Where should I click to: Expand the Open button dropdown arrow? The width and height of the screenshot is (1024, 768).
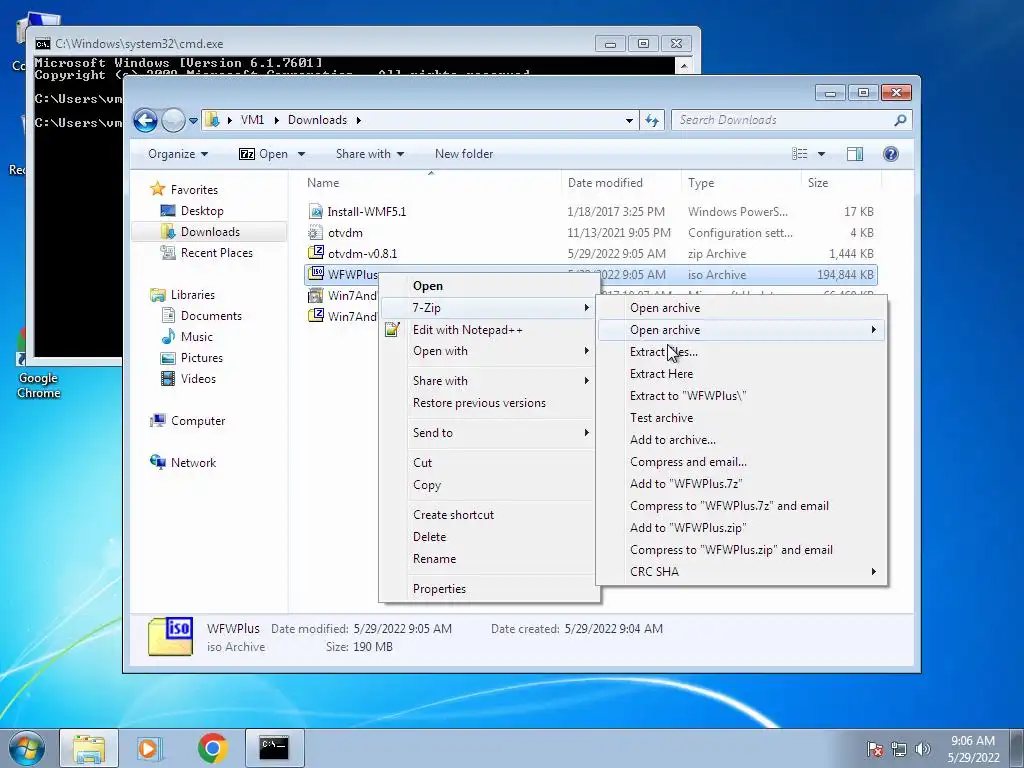coord(301,154)
